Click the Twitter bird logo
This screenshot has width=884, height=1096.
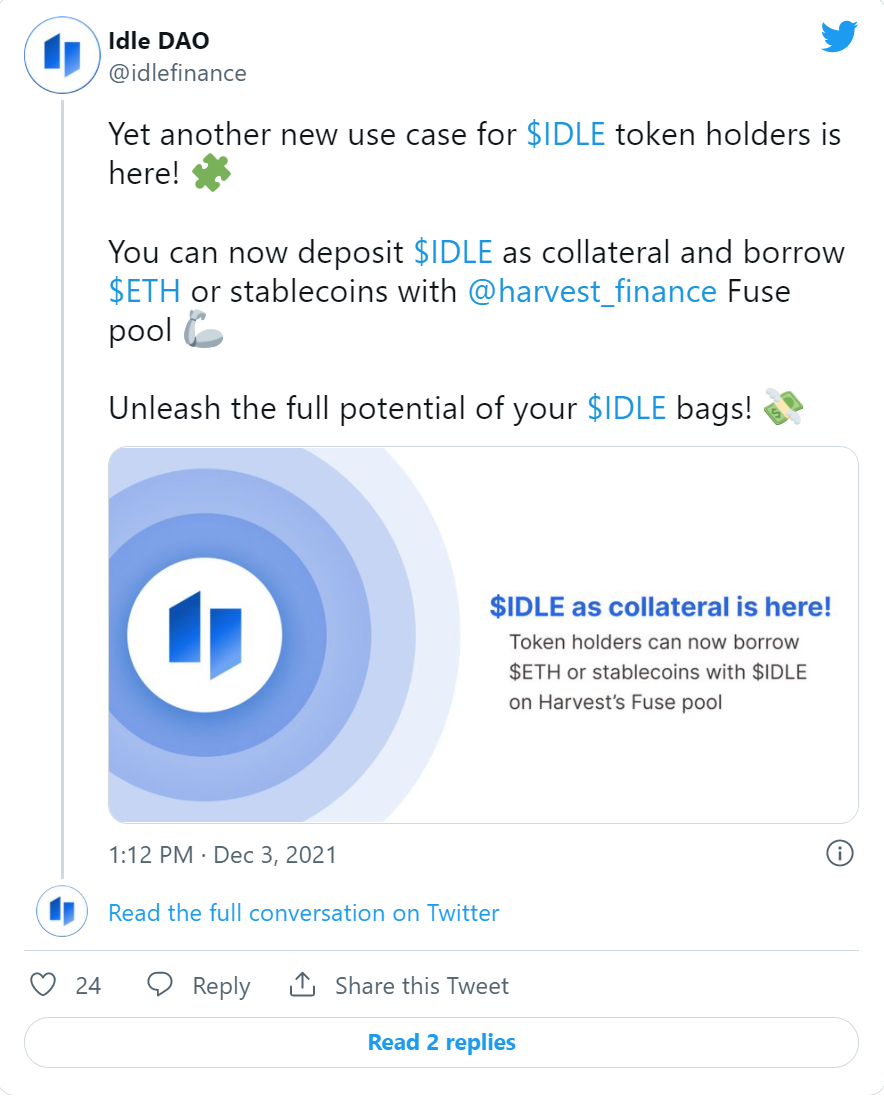click(839, 36)
